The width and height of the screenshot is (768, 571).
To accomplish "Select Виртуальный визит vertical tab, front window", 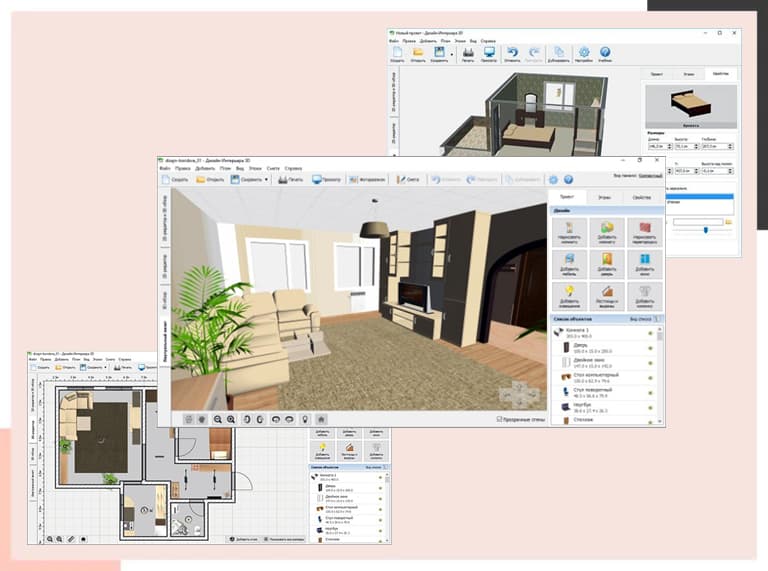I will click(x=165, y=341).
